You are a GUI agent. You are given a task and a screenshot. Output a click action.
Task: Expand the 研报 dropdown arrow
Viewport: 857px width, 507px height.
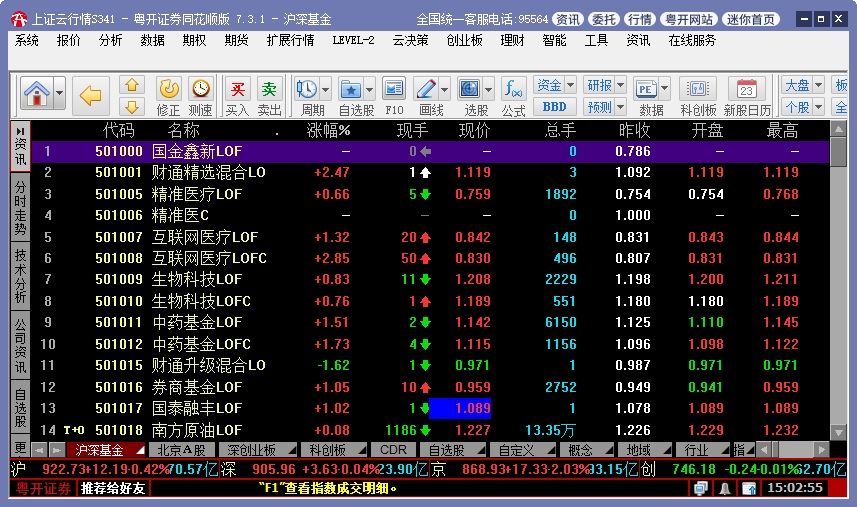click(x=621, y=85)
